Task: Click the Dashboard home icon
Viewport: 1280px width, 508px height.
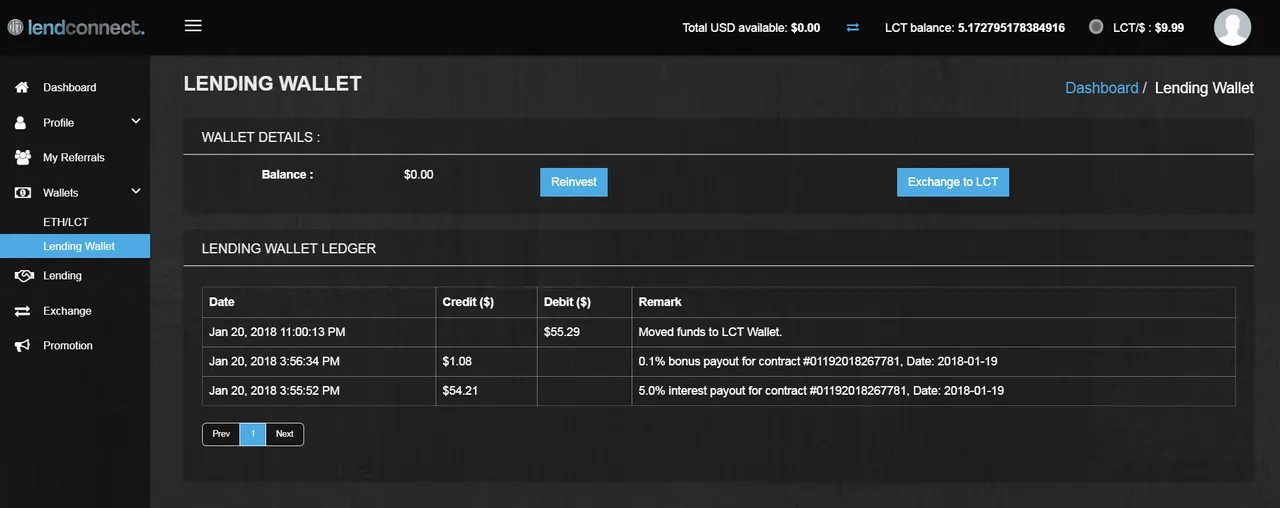Action: (22, 88)
